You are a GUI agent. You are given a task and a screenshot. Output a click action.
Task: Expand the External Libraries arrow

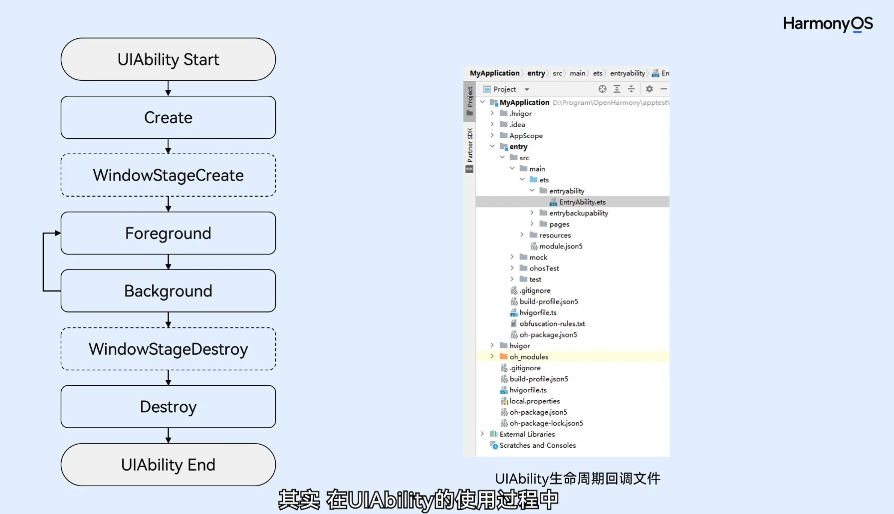pyautogui.click(x=482, y=434)
